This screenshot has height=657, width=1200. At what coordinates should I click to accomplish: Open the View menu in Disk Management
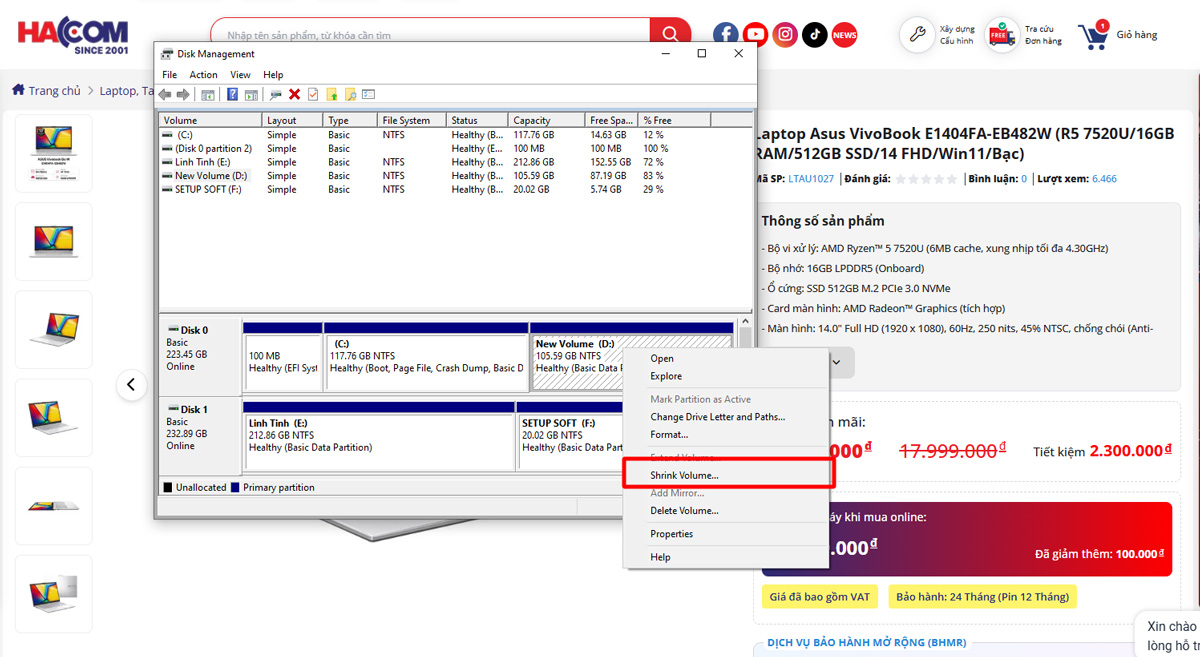click(240, 75)
